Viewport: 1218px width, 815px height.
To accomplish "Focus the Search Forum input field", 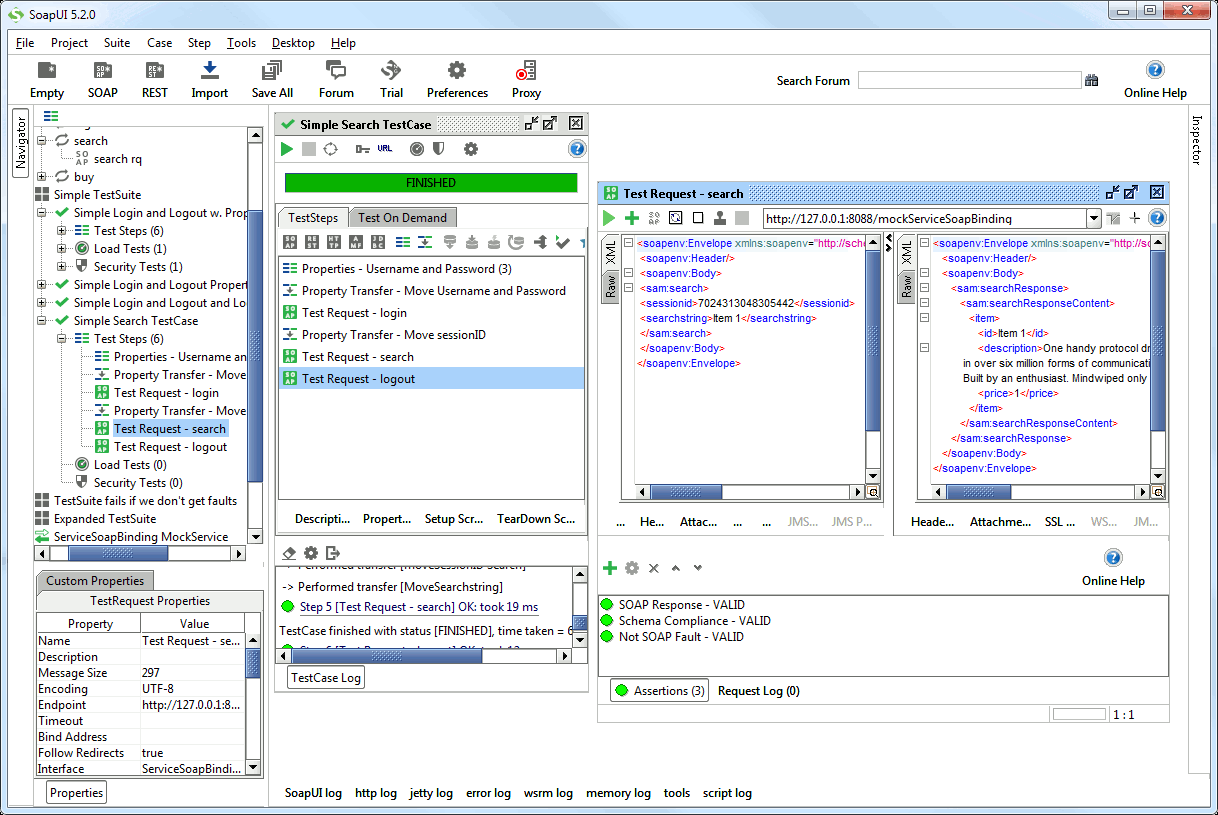I will click(x=969, y=81).
